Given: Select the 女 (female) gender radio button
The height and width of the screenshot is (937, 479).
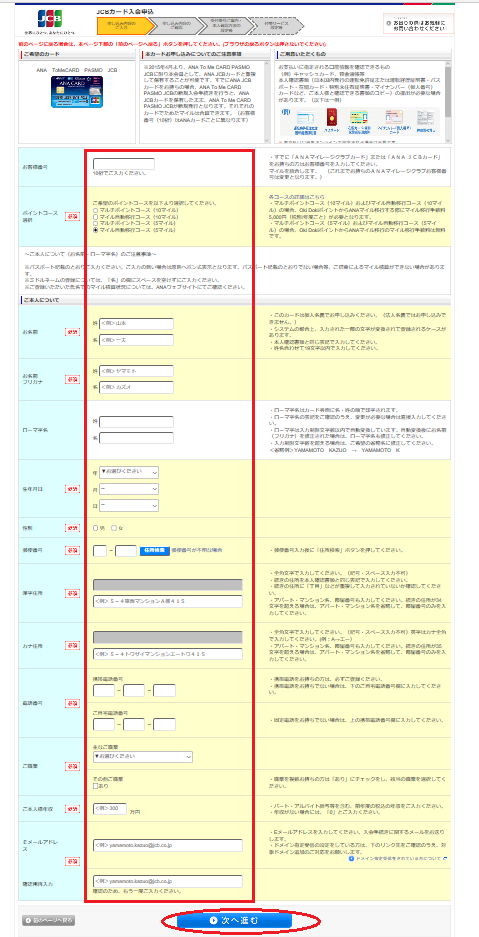Looking at the screenshot, I should pos(113,528).
